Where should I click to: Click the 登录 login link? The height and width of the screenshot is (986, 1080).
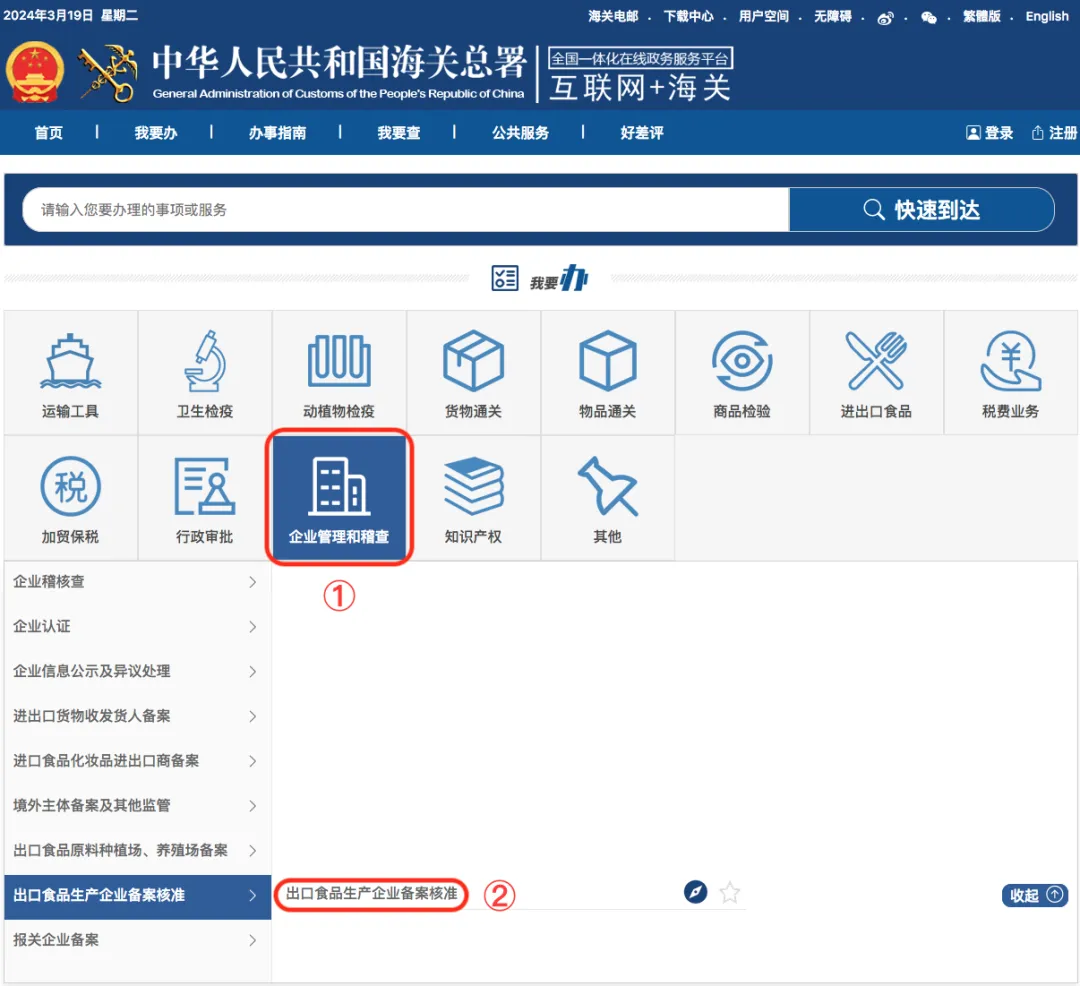(990, 132)
